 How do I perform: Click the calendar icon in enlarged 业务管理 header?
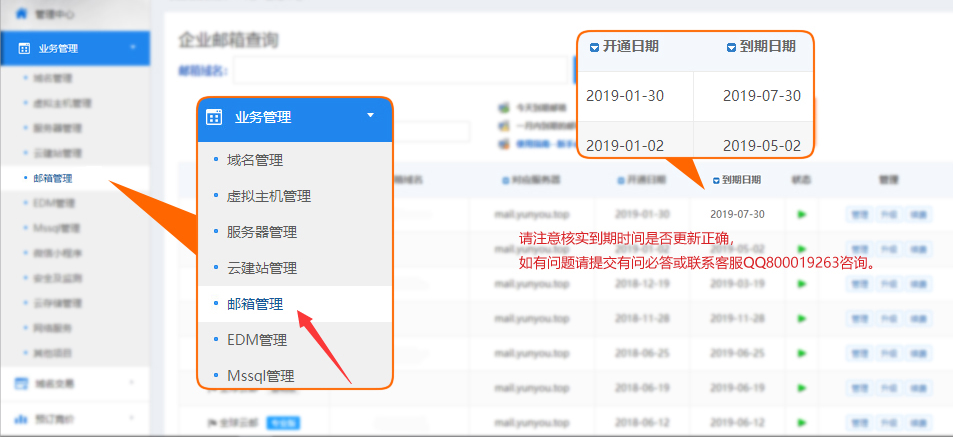[x=213, y=117]
